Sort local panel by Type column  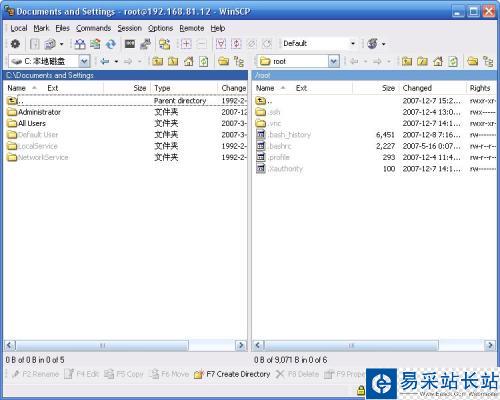pyautogui.click(x=184, y=88)
